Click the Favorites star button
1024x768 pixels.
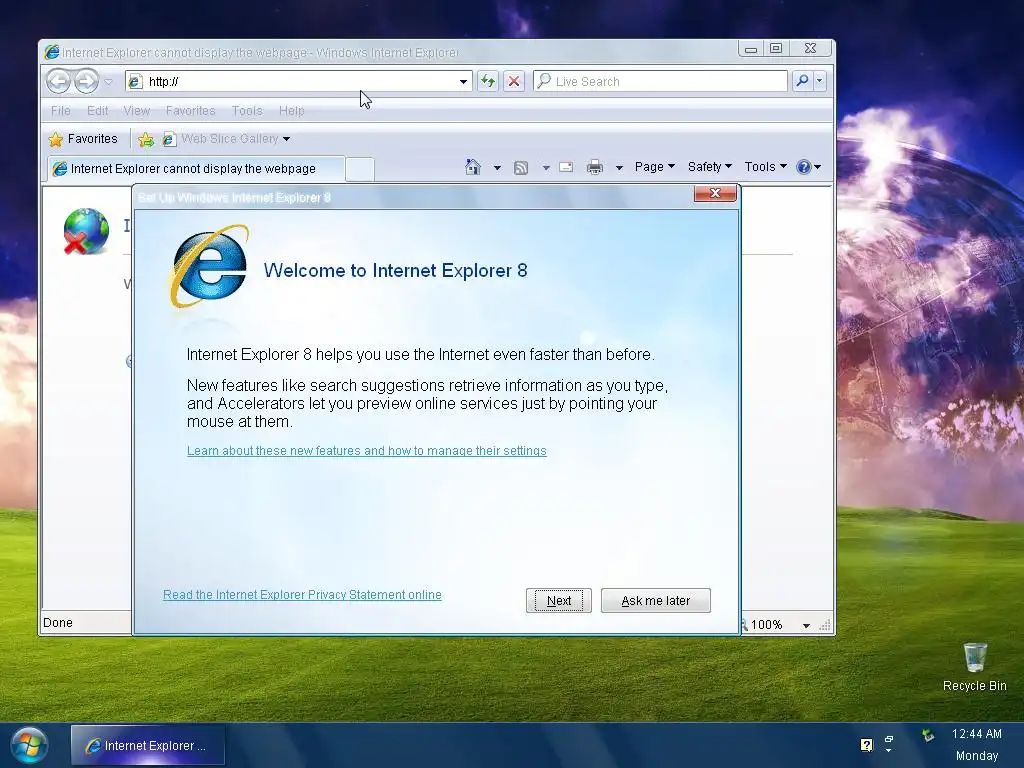click(x=83, y=138)
